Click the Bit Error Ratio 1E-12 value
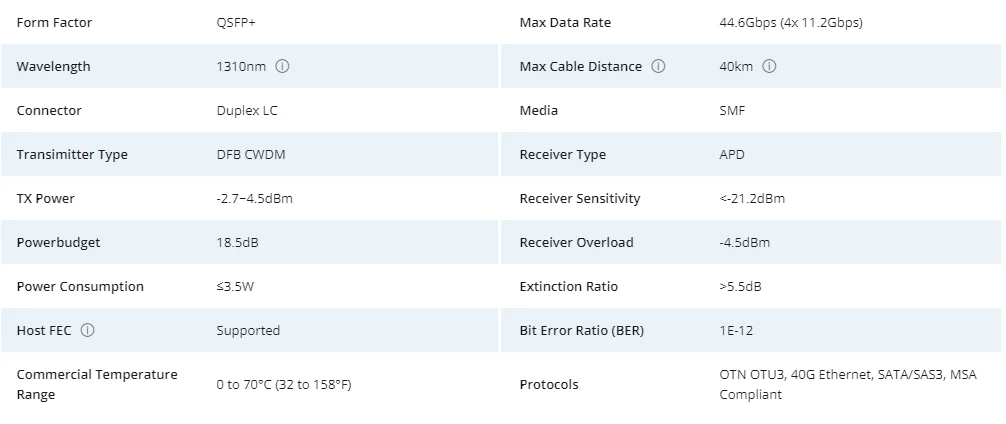The image size is (1006, 424). coord(736,331)
